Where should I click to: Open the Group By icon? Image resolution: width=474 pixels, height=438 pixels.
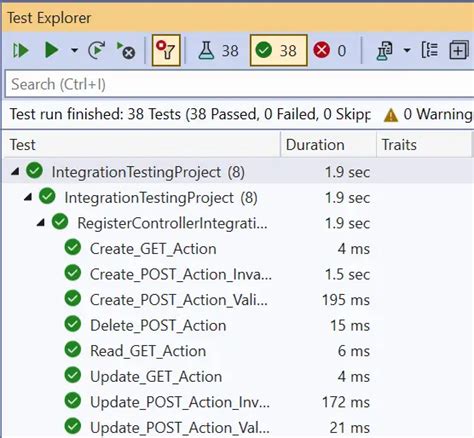[x=430, y=50]
